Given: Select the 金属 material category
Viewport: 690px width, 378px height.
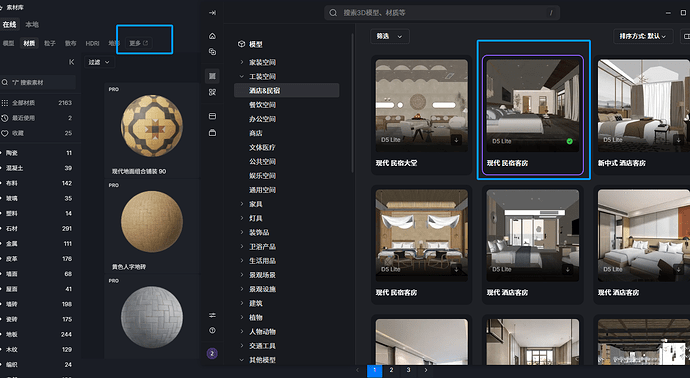Looking at the screenshot, I should point(37,243).
